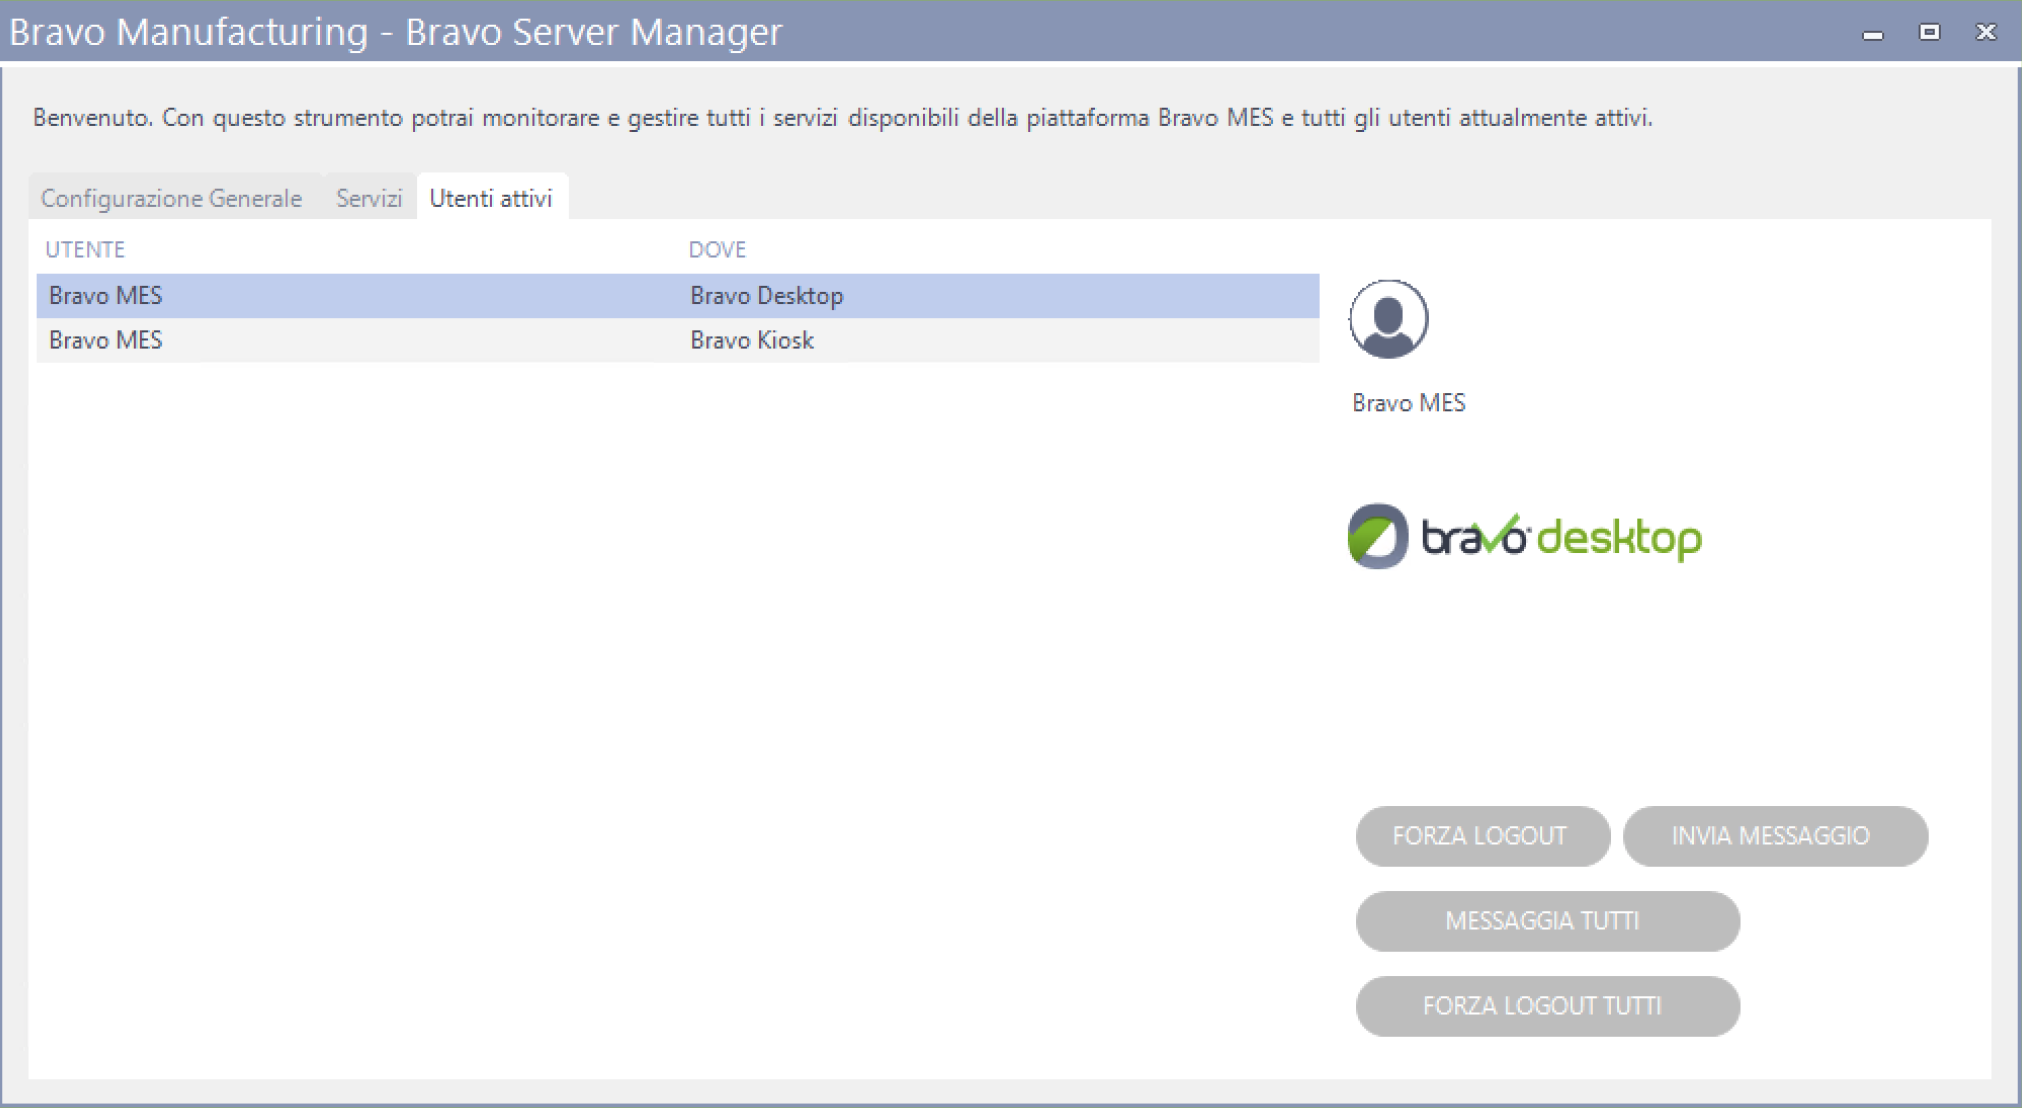
Task: Click the FORZA LOGOUT TUTTI button
Action: click(x=1547, y=1006)
